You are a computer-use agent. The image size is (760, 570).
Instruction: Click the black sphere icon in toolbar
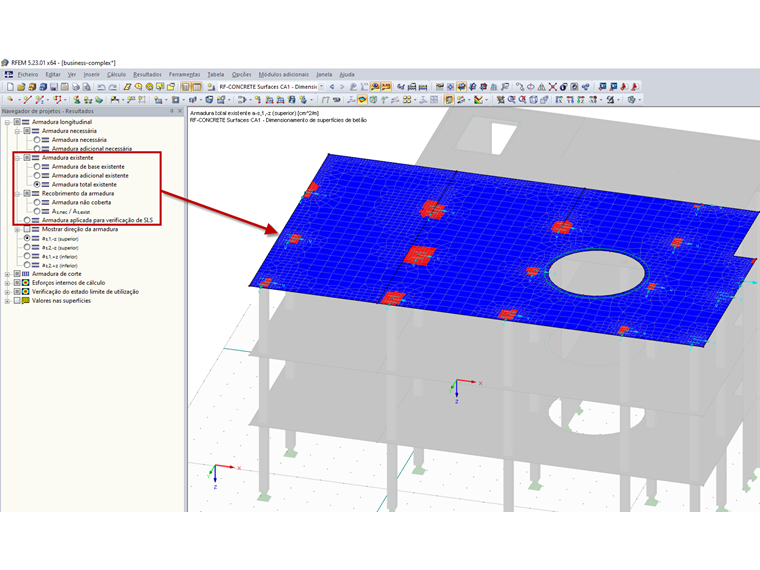pyautogui.click(x=563, y=87)
